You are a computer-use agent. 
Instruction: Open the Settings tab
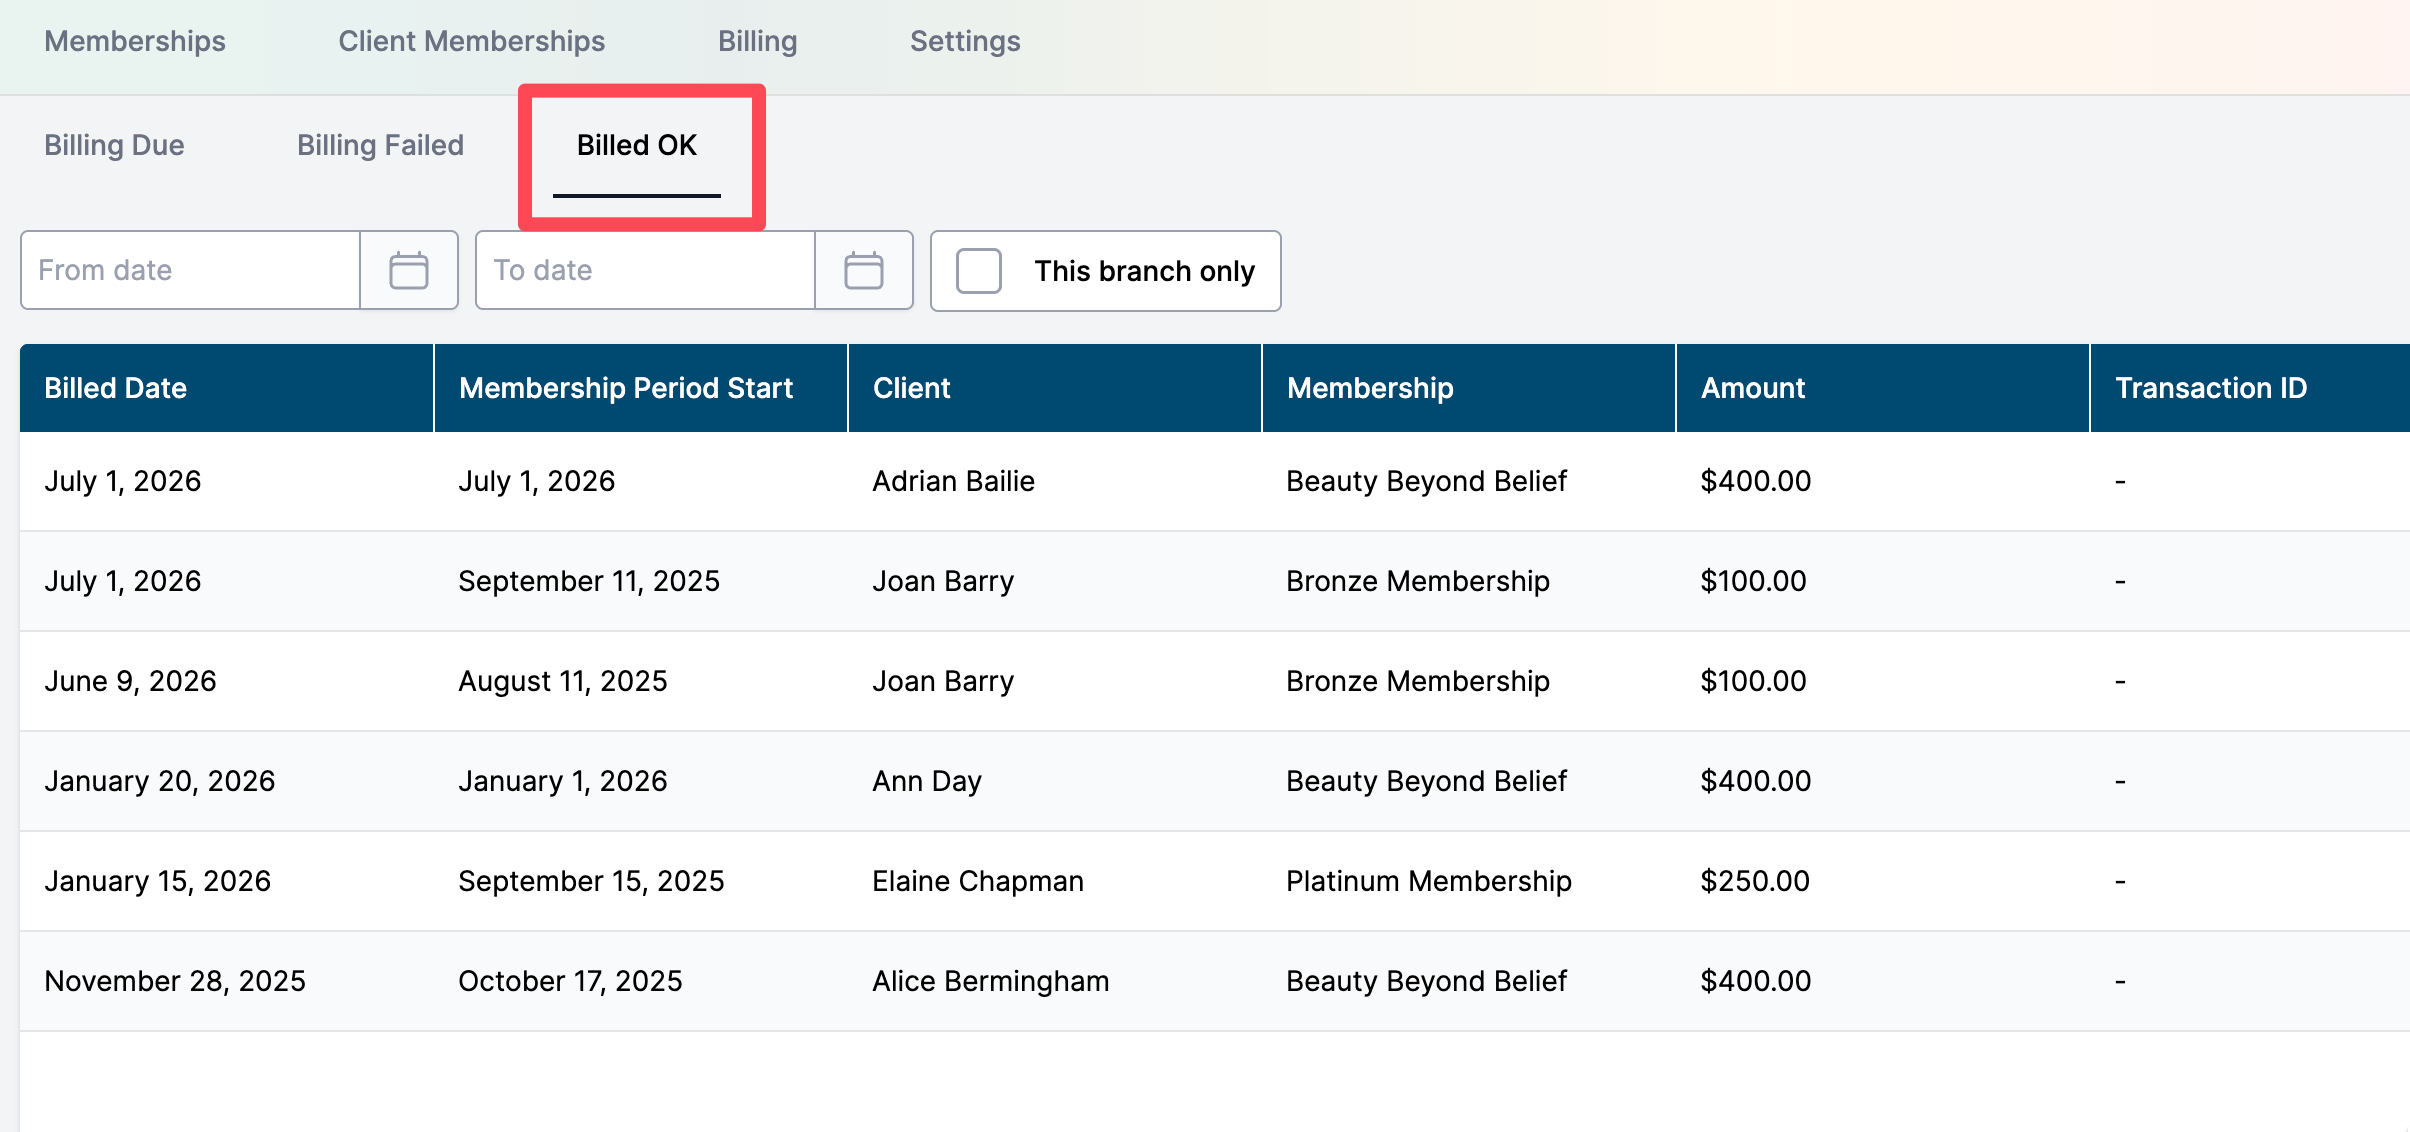(965, 41)
